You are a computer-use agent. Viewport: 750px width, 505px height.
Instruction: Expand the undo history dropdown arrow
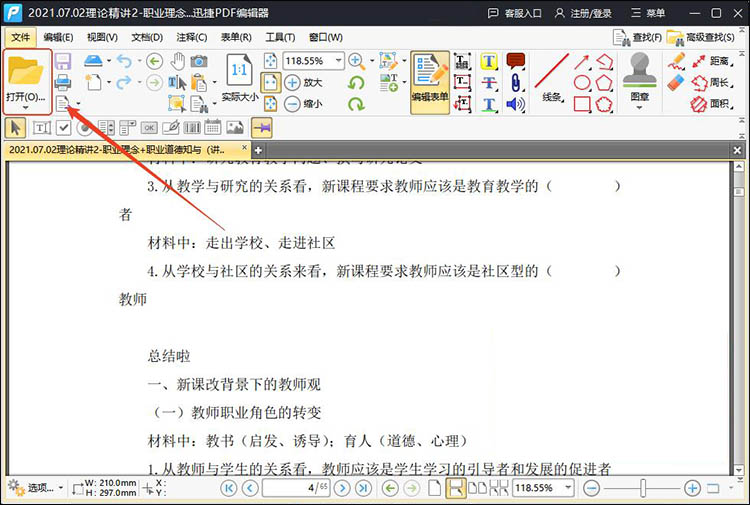[x=139, y=61]
